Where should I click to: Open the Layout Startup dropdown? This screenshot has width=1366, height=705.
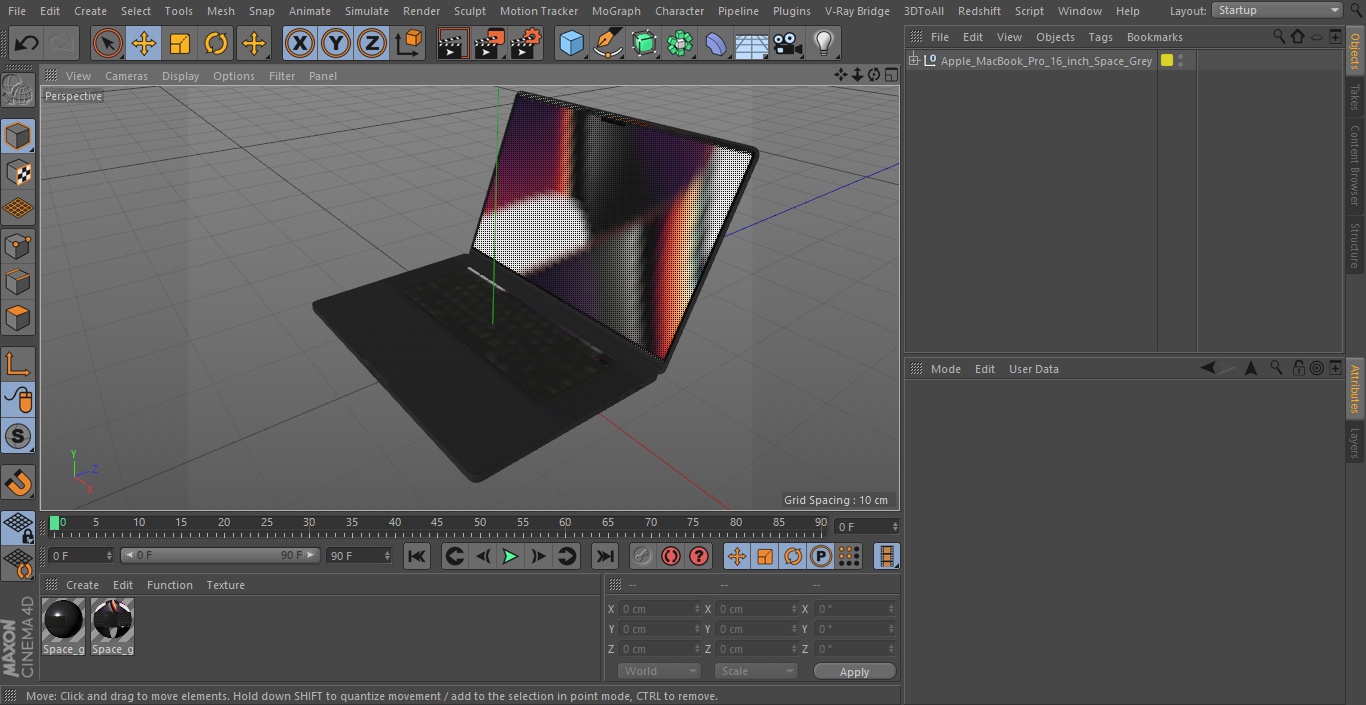coord(1277,10)
